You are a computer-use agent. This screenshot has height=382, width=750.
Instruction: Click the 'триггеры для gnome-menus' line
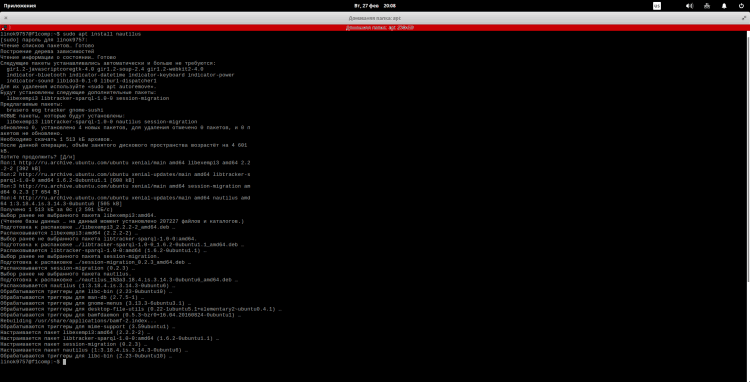pyautogui.click(x=96, y=303)
